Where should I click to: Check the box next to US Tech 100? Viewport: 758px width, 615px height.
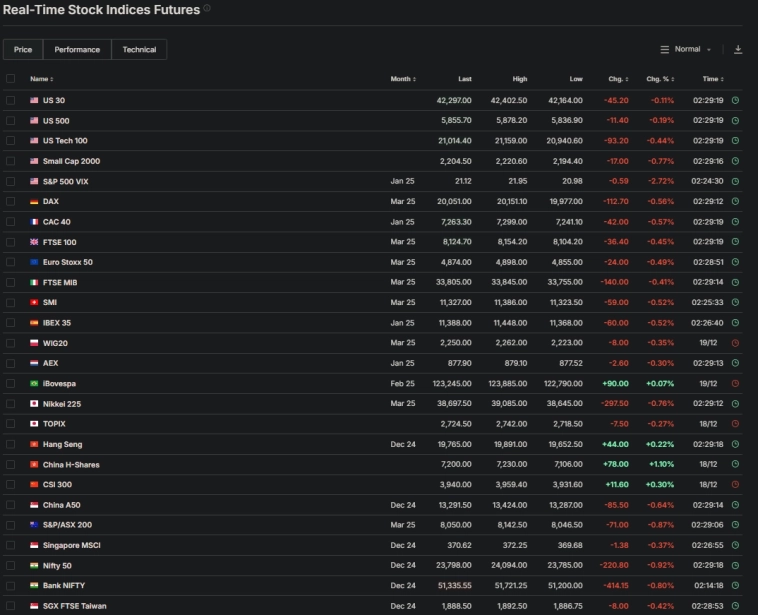tap(11, 141)
